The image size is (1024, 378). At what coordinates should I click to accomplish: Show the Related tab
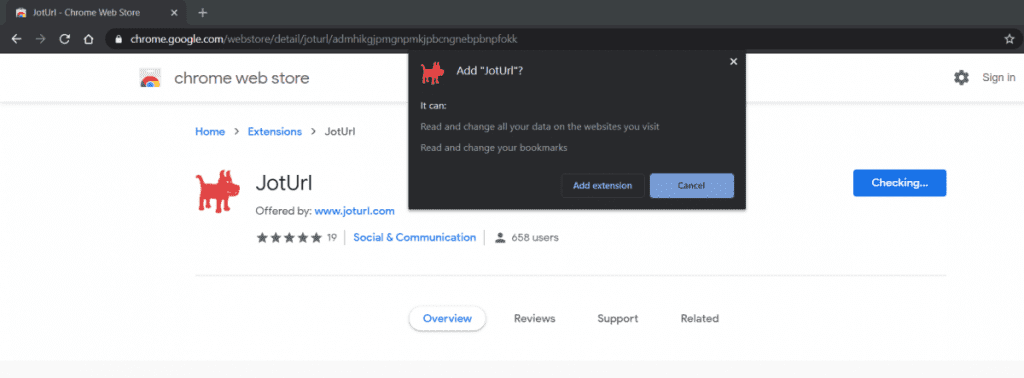coord(699,319)
